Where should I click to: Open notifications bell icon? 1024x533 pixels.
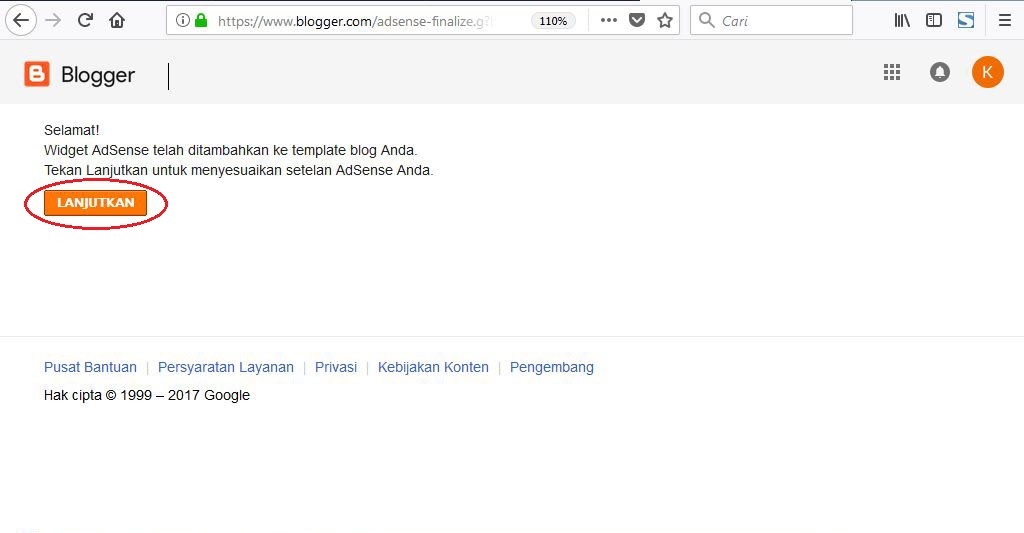939,72
